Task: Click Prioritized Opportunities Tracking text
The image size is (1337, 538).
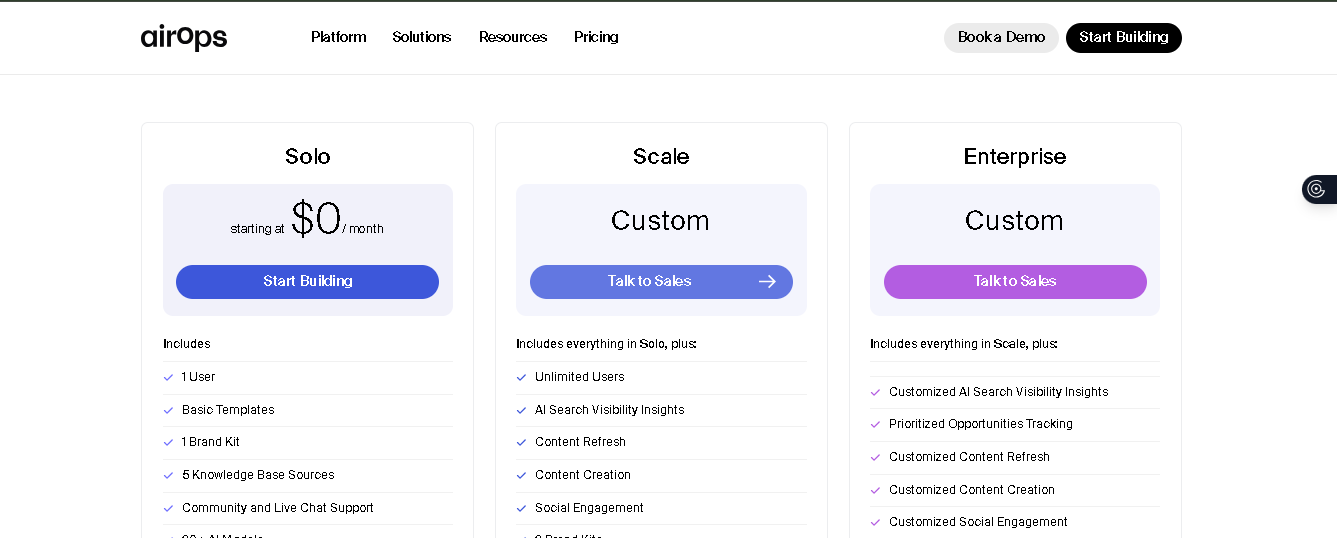Action: (x=981, y=424)
